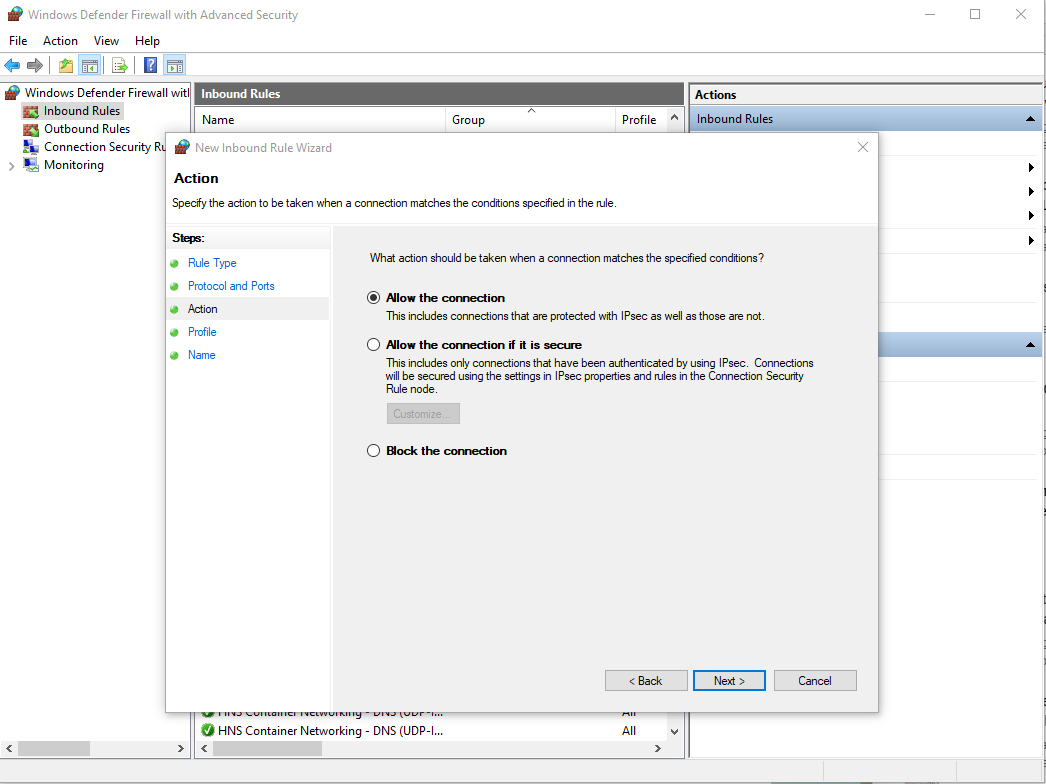
Task: Toggle the Show/Hide Action Pane icon
Action: pyautogui.click(x=174, y=66)
